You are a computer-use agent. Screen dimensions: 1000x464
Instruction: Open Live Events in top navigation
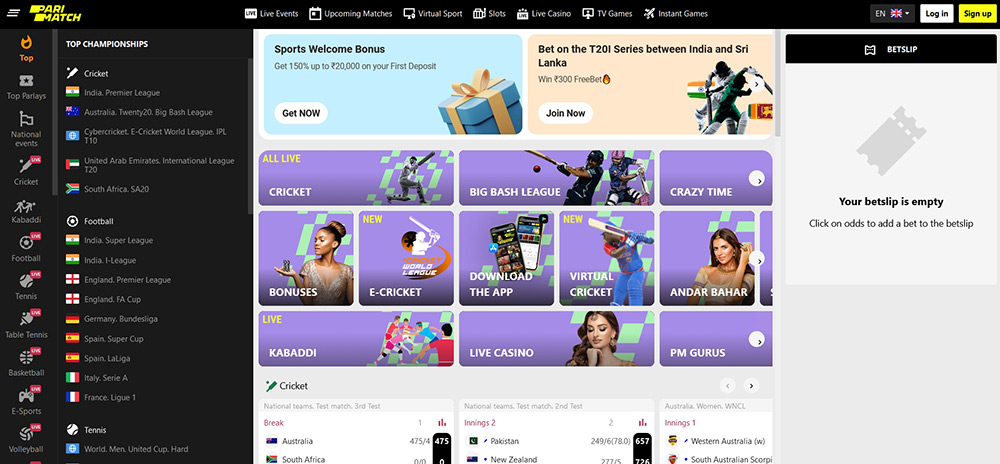pyautogui.click(x=271, y=13)
